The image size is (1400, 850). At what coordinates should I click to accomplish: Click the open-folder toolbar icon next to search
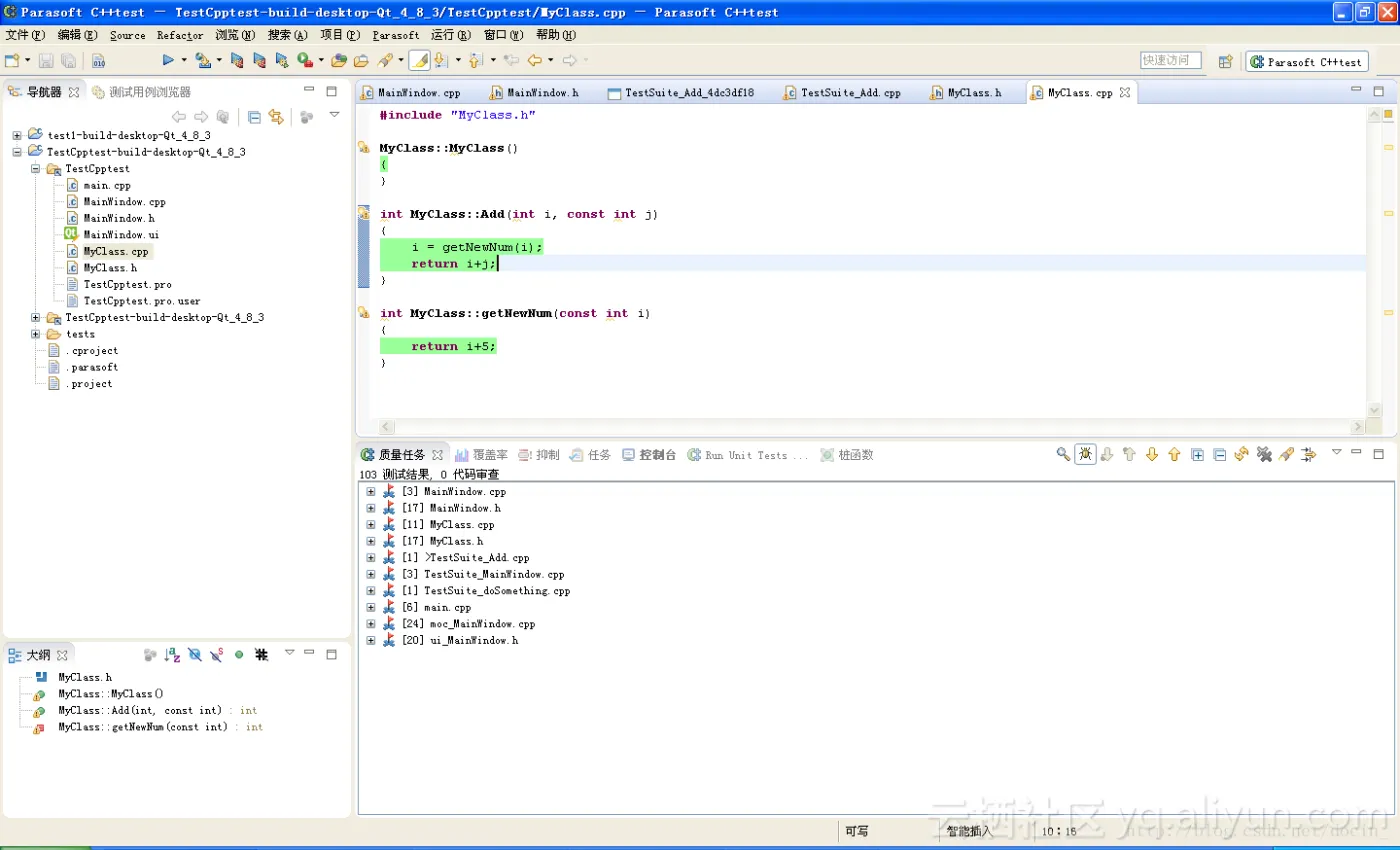click(x=360, y=60)
